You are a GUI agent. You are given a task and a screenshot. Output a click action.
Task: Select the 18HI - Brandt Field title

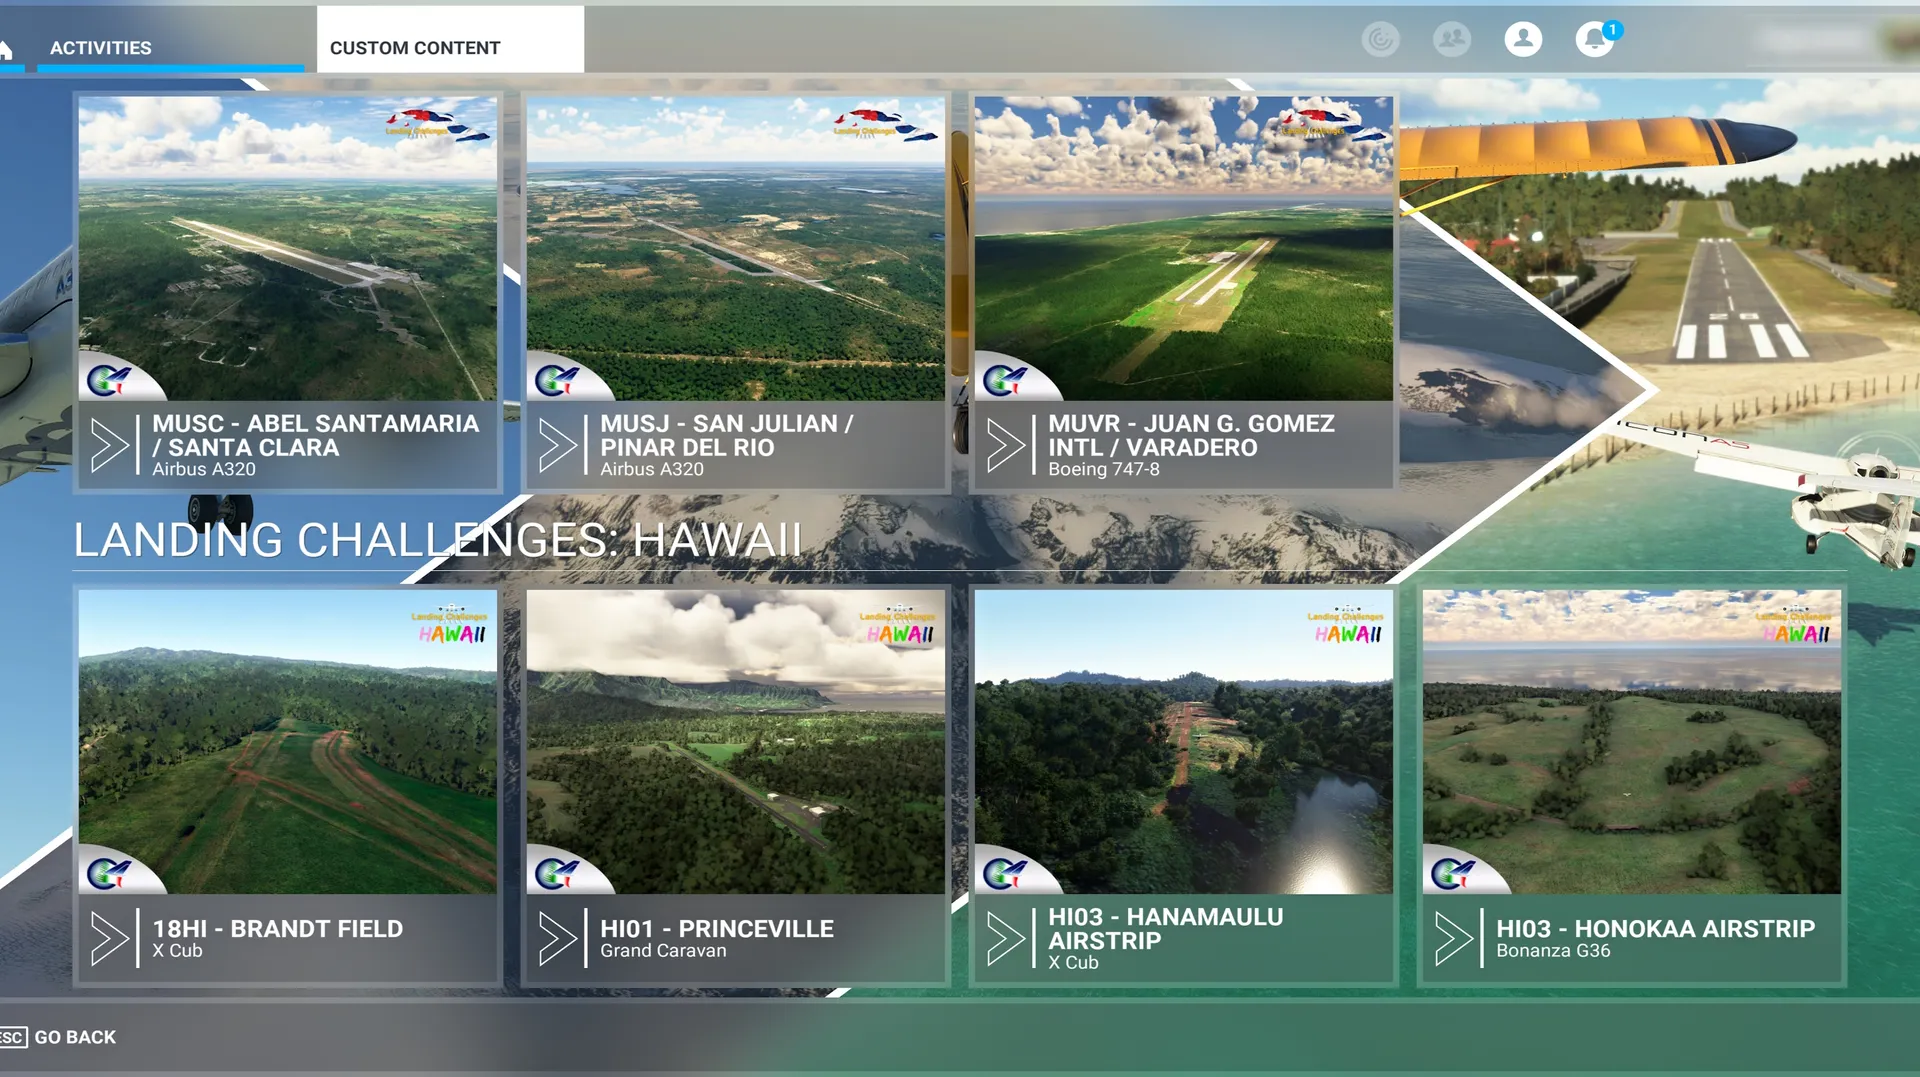[277, 928]
